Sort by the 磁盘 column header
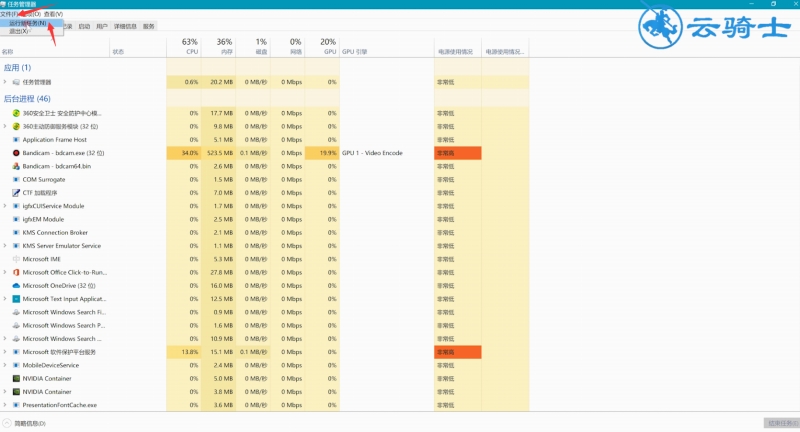Viewport: 800px width, 432px height. pos(253,46)
